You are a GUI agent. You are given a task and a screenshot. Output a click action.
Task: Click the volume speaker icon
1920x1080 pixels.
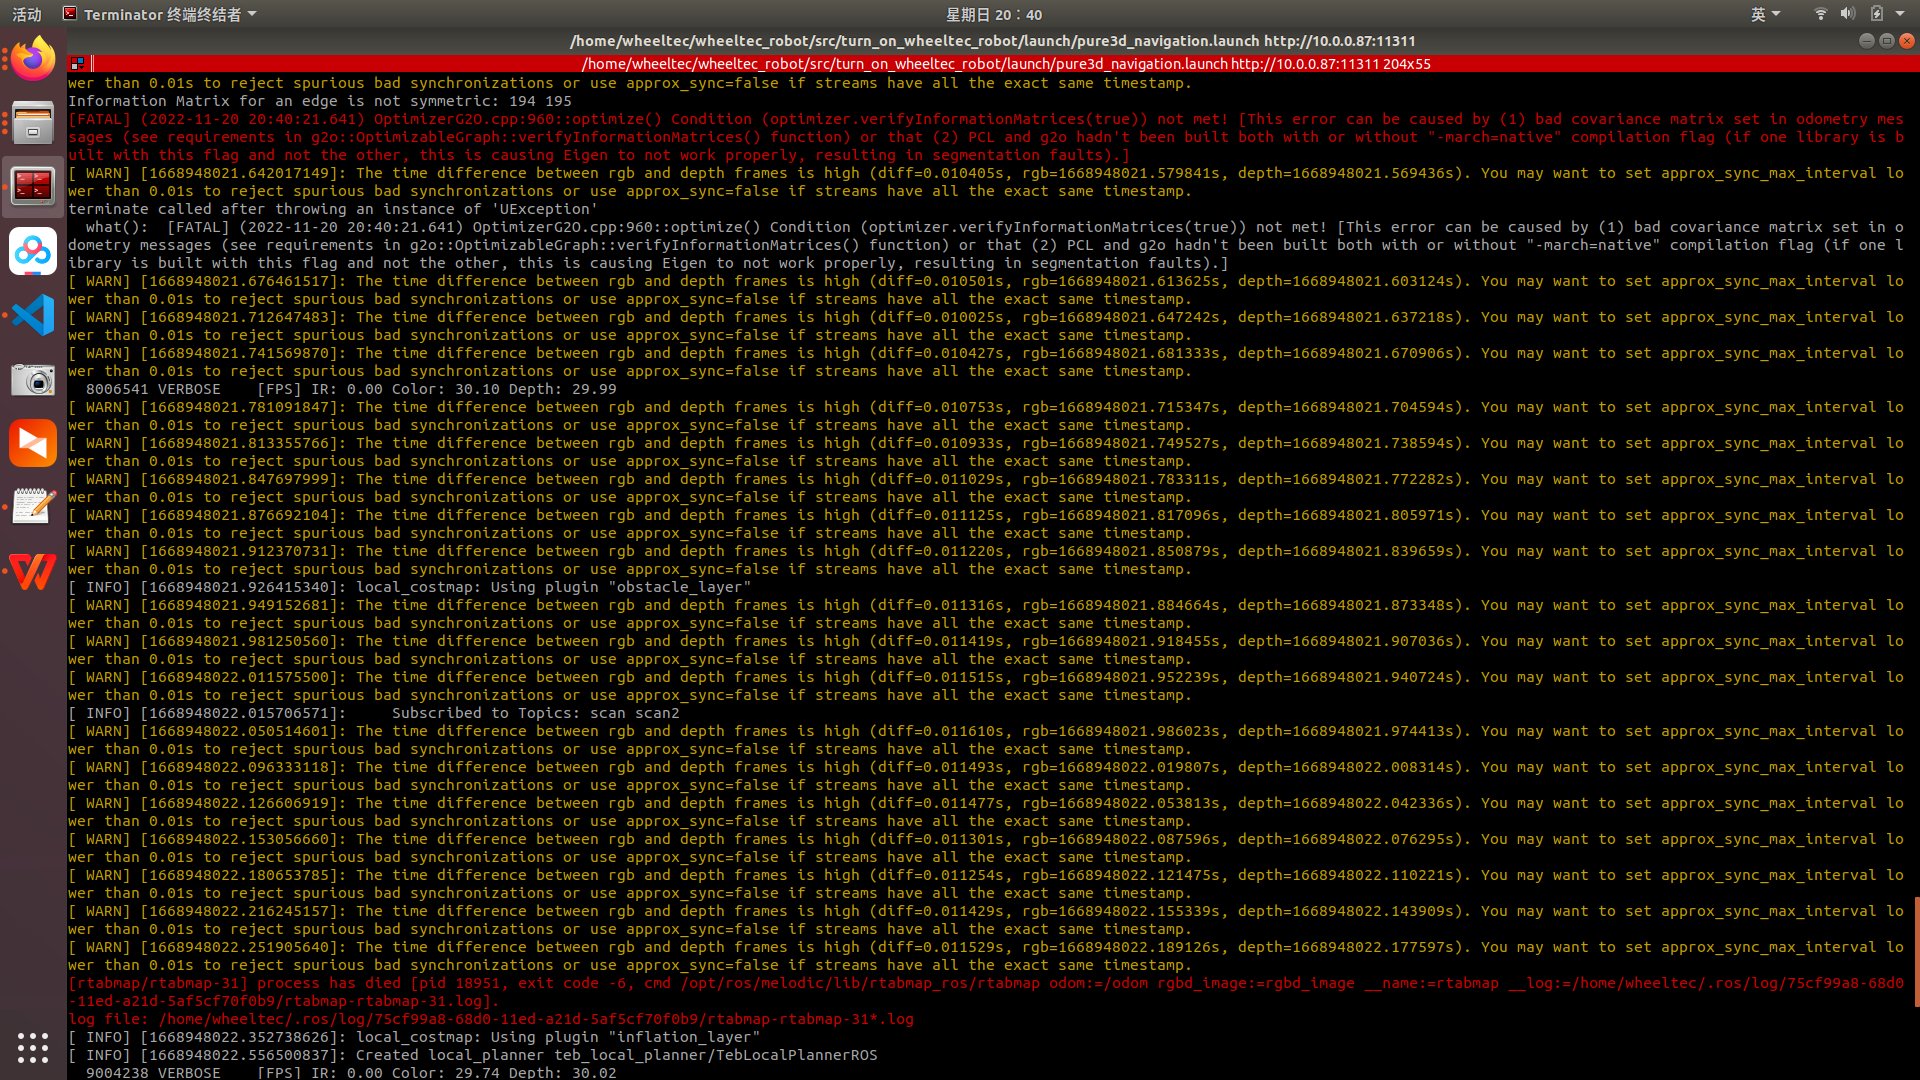click(x=1847, y=14)
